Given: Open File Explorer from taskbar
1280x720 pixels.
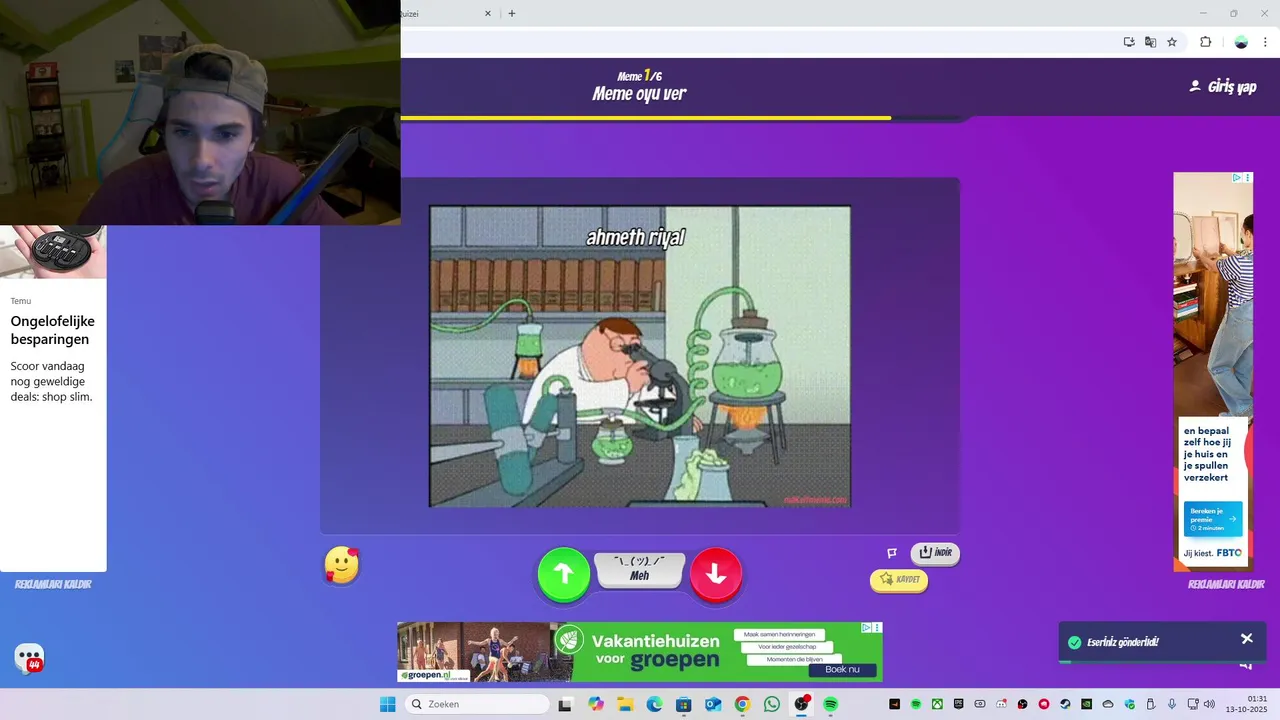Looking at the screenshot, I should coord(625,704).
